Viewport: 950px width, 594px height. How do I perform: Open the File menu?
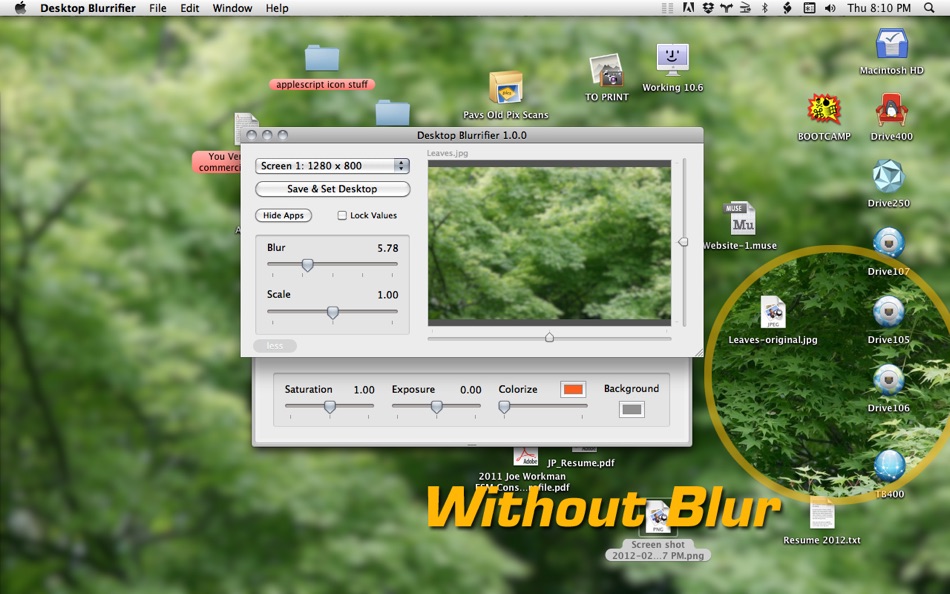pyautogui.click(x=158, y=8)
